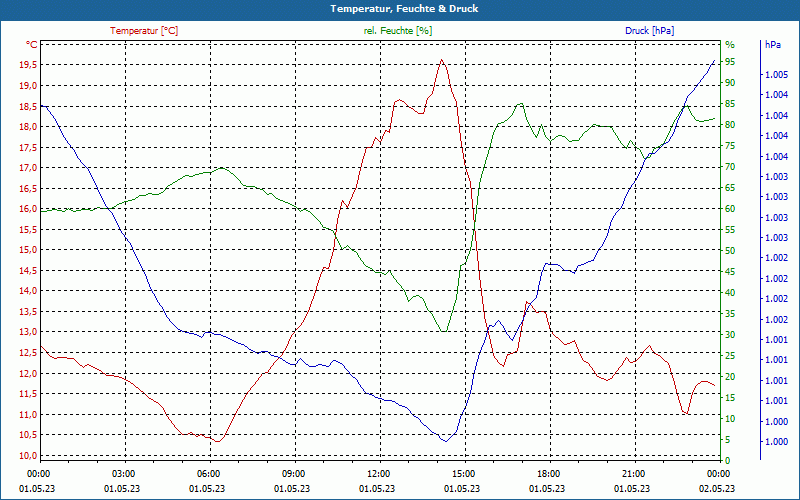Click the '18,5' temperature axis tick
Viewport: 800px width, 500px height.
point(28,107)
